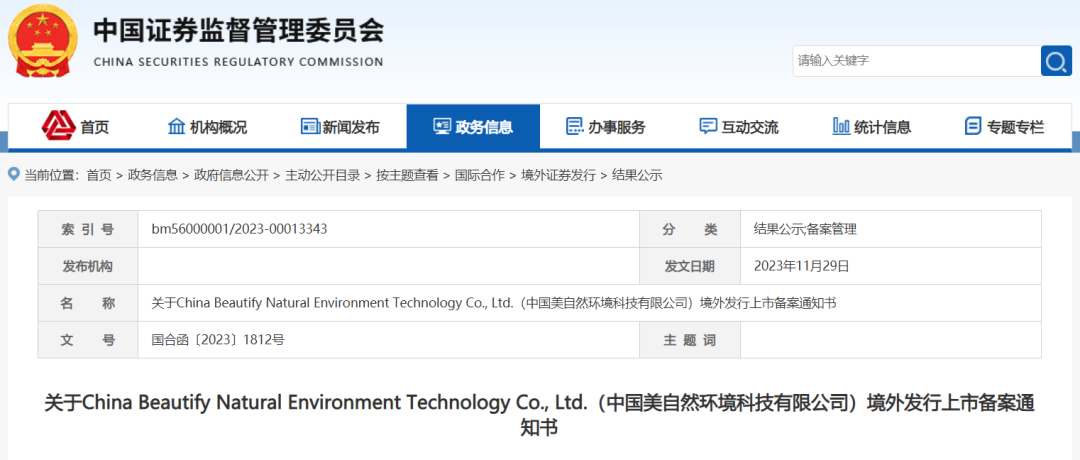Follow the 按主题查看 breadcrumb link
This screenshot has height=460, width=1080.
click(x=407, y=176)
